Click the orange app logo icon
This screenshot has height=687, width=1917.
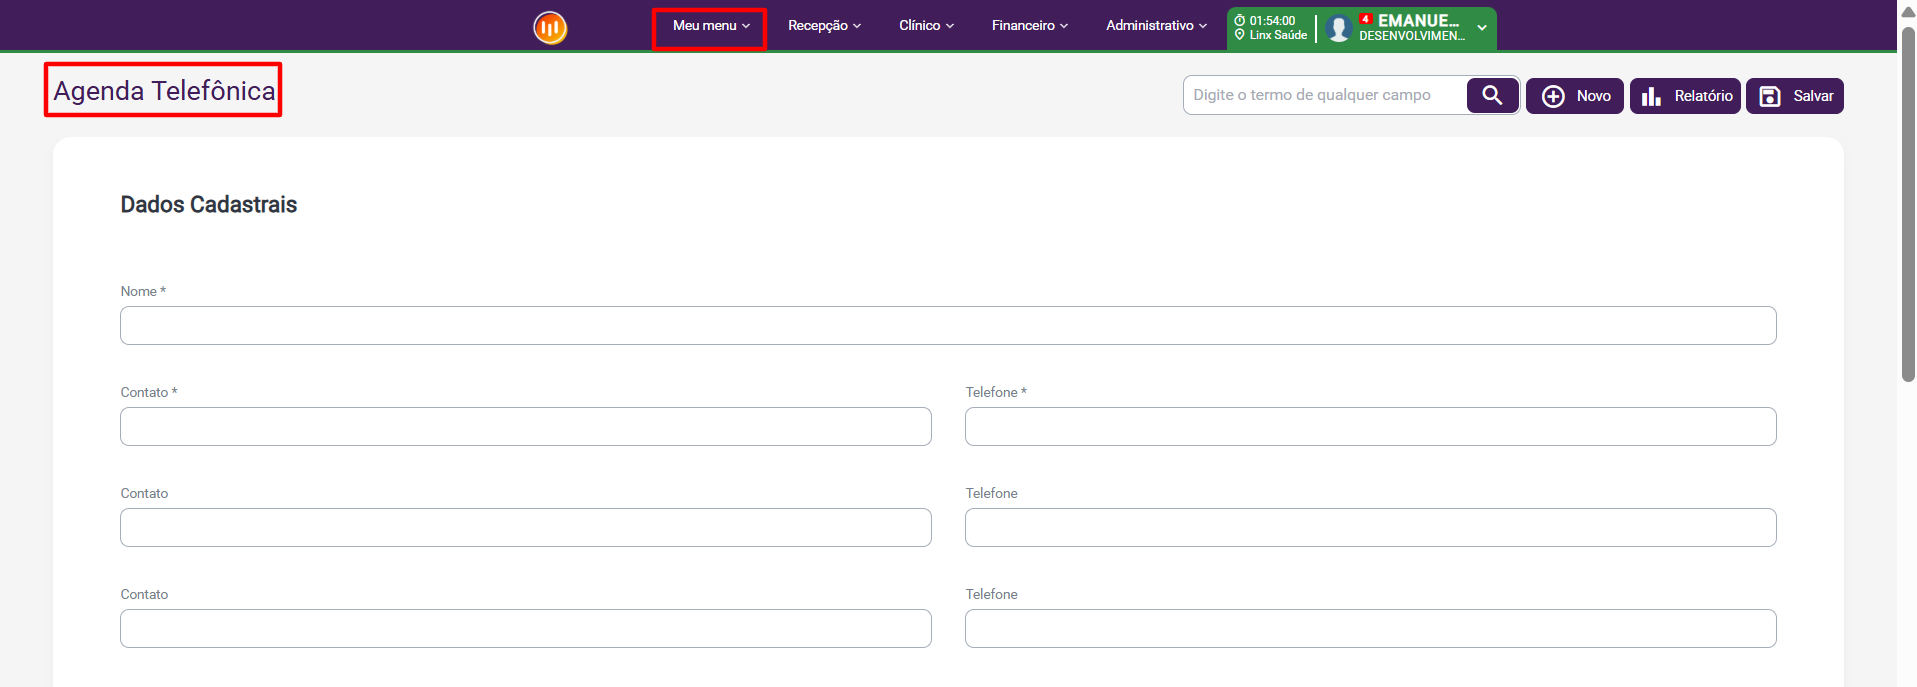tap(550, 27)
